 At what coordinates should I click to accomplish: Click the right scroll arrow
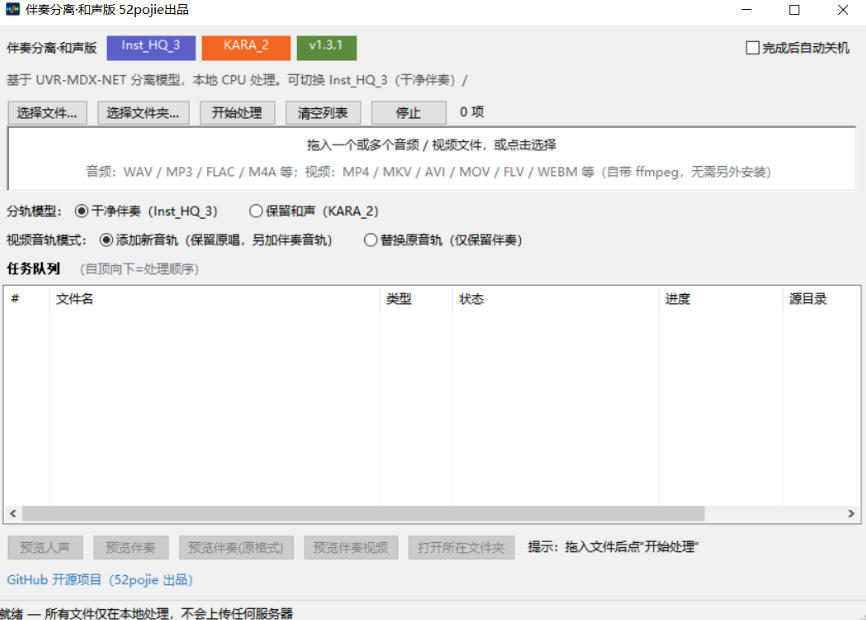(851, 513)
